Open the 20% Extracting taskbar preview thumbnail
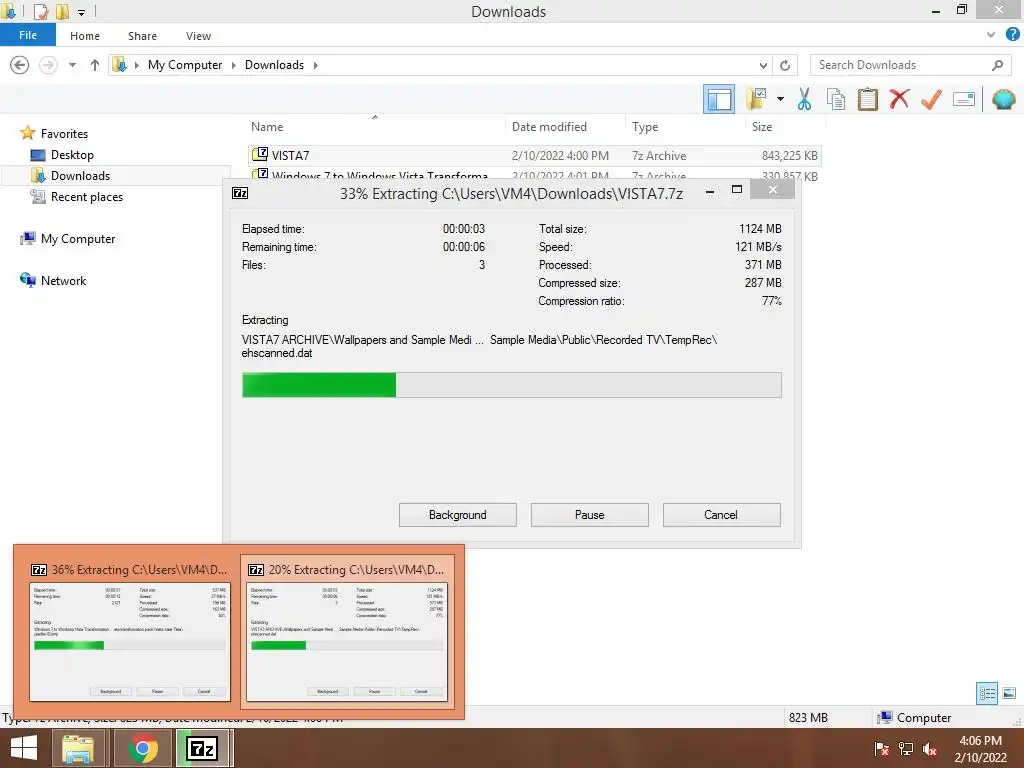The image size is (1024, 768). [x=346, y=630]
